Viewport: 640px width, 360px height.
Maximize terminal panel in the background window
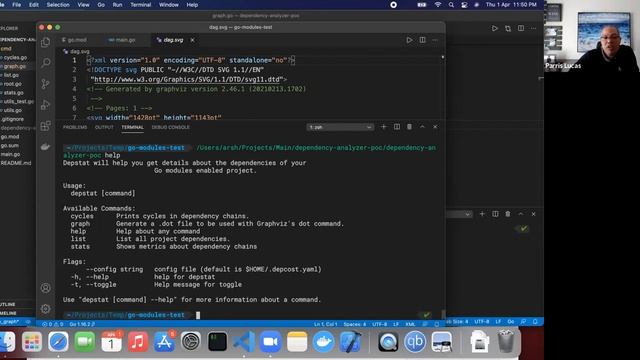[521, 214]
